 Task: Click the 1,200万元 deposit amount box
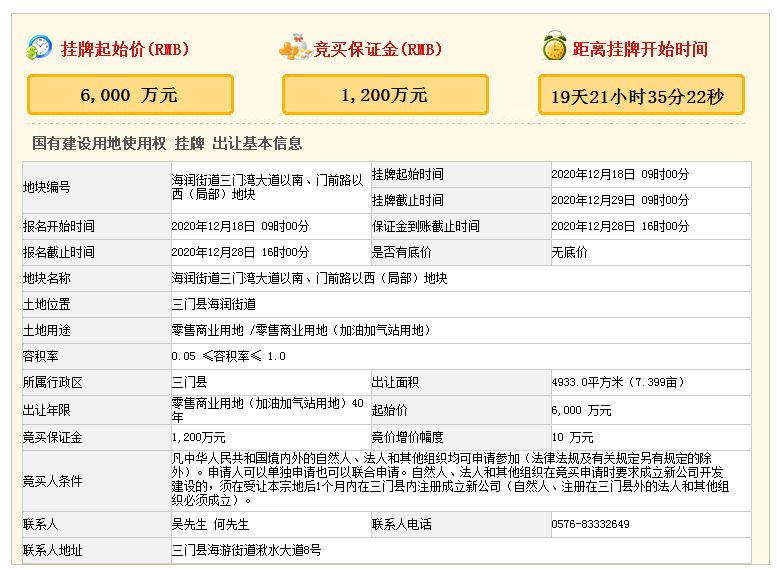(x=385, y=94)
